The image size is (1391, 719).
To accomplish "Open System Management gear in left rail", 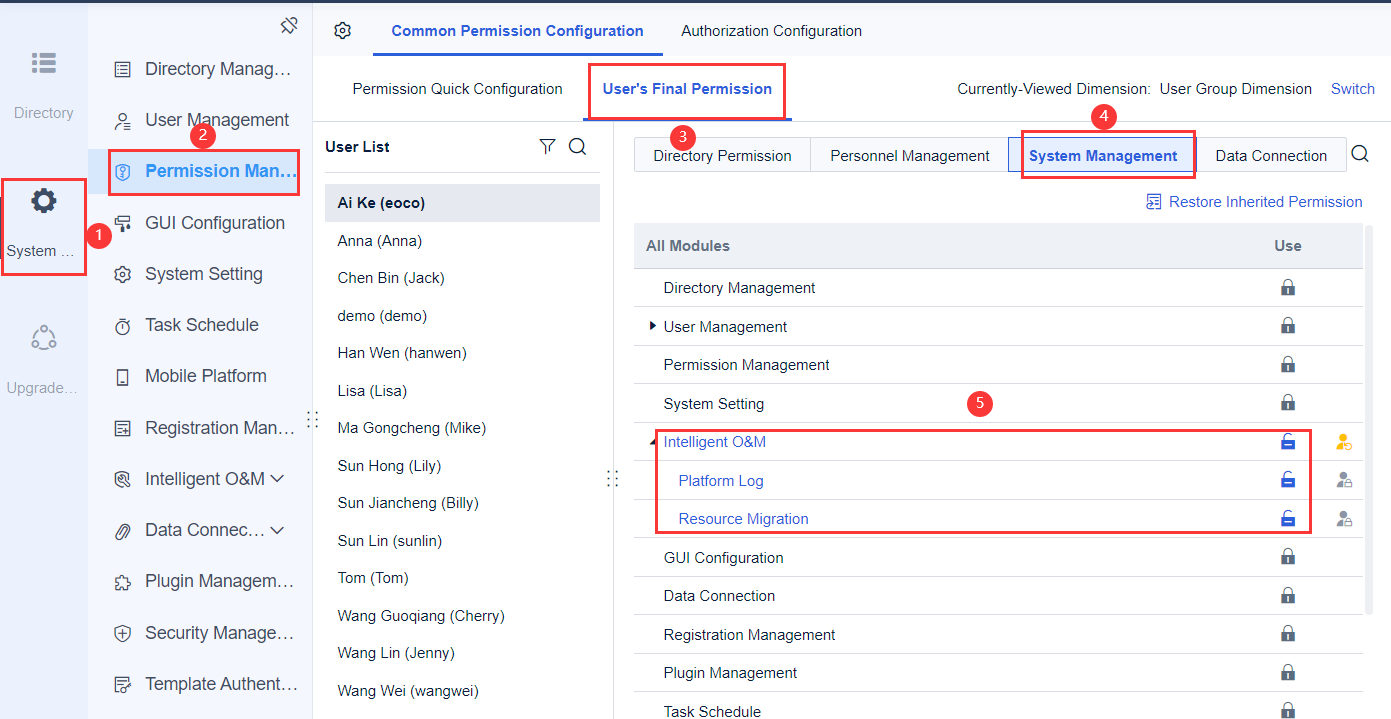I will pos(43,201).
